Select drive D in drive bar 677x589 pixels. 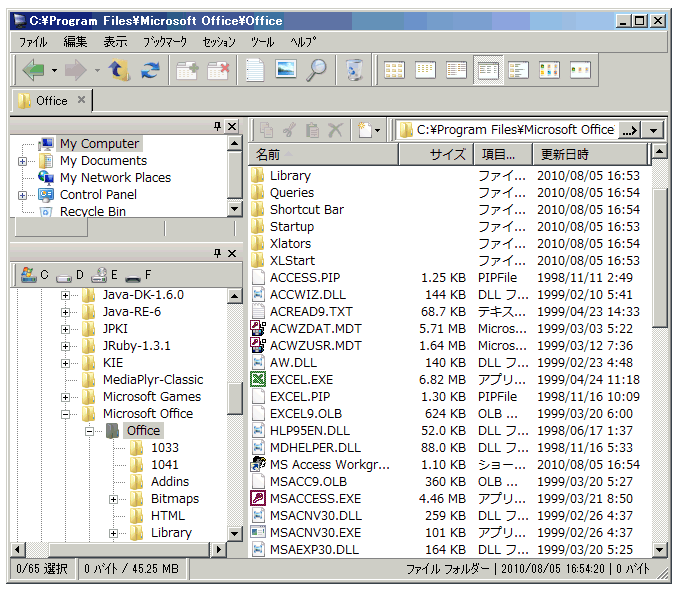[x=70, y=275]
